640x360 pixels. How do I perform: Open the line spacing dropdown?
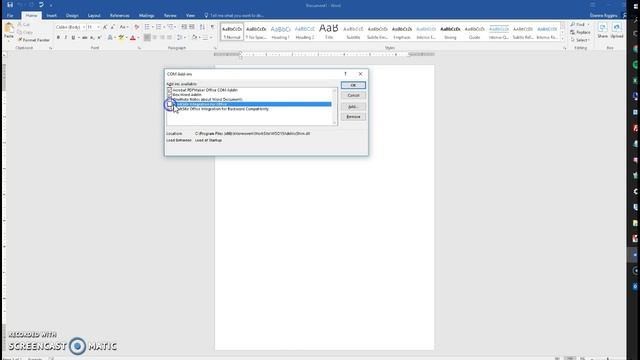point(180,38)
